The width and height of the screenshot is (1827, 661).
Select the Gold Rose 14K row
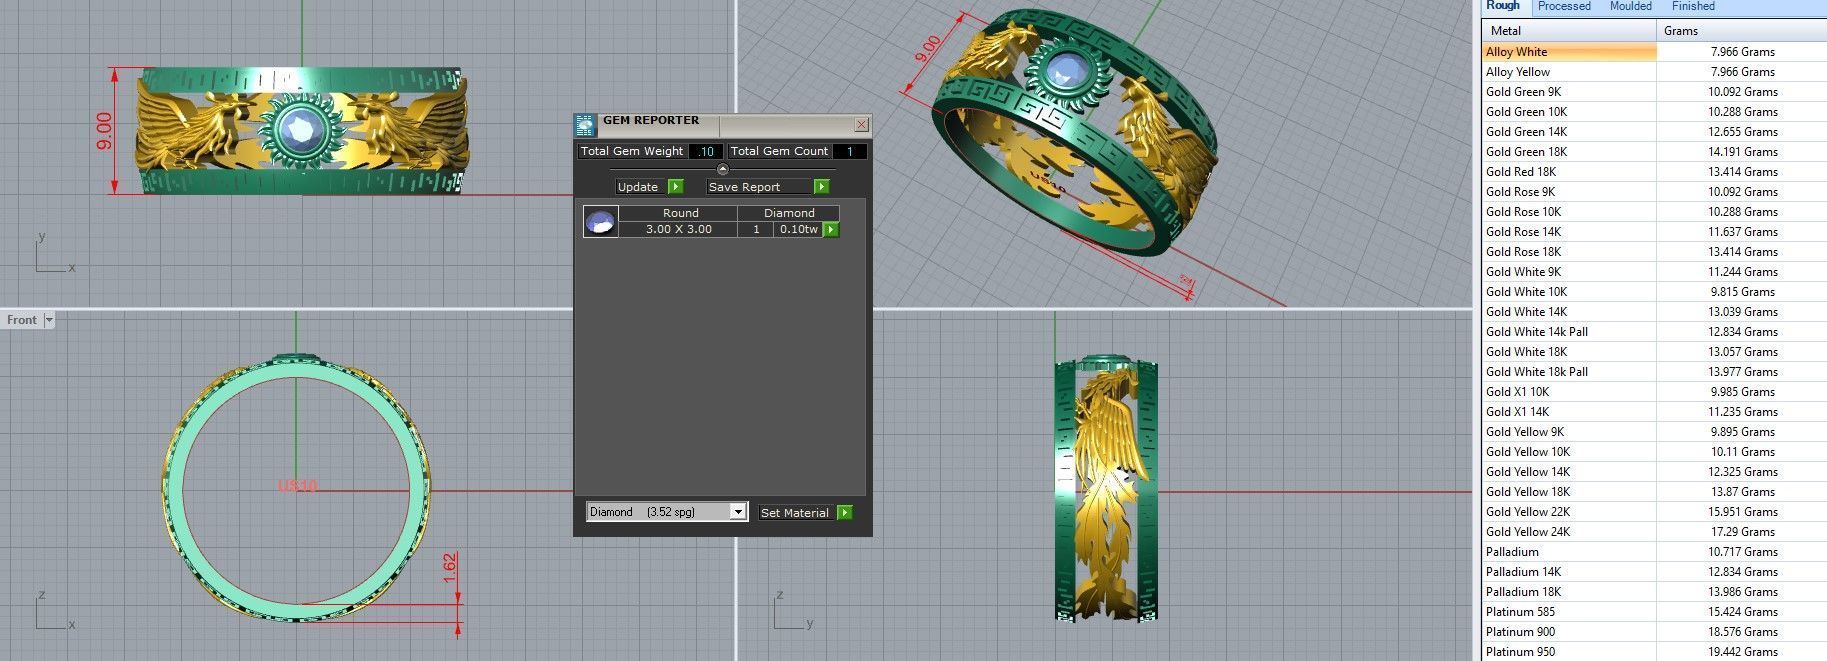point(1654,232)
